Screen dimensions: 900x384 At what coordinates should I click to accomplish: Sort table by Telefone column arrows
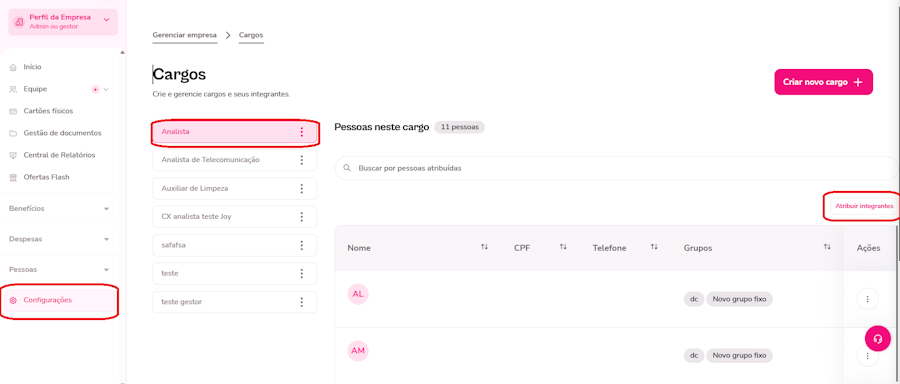coord(654,247)
